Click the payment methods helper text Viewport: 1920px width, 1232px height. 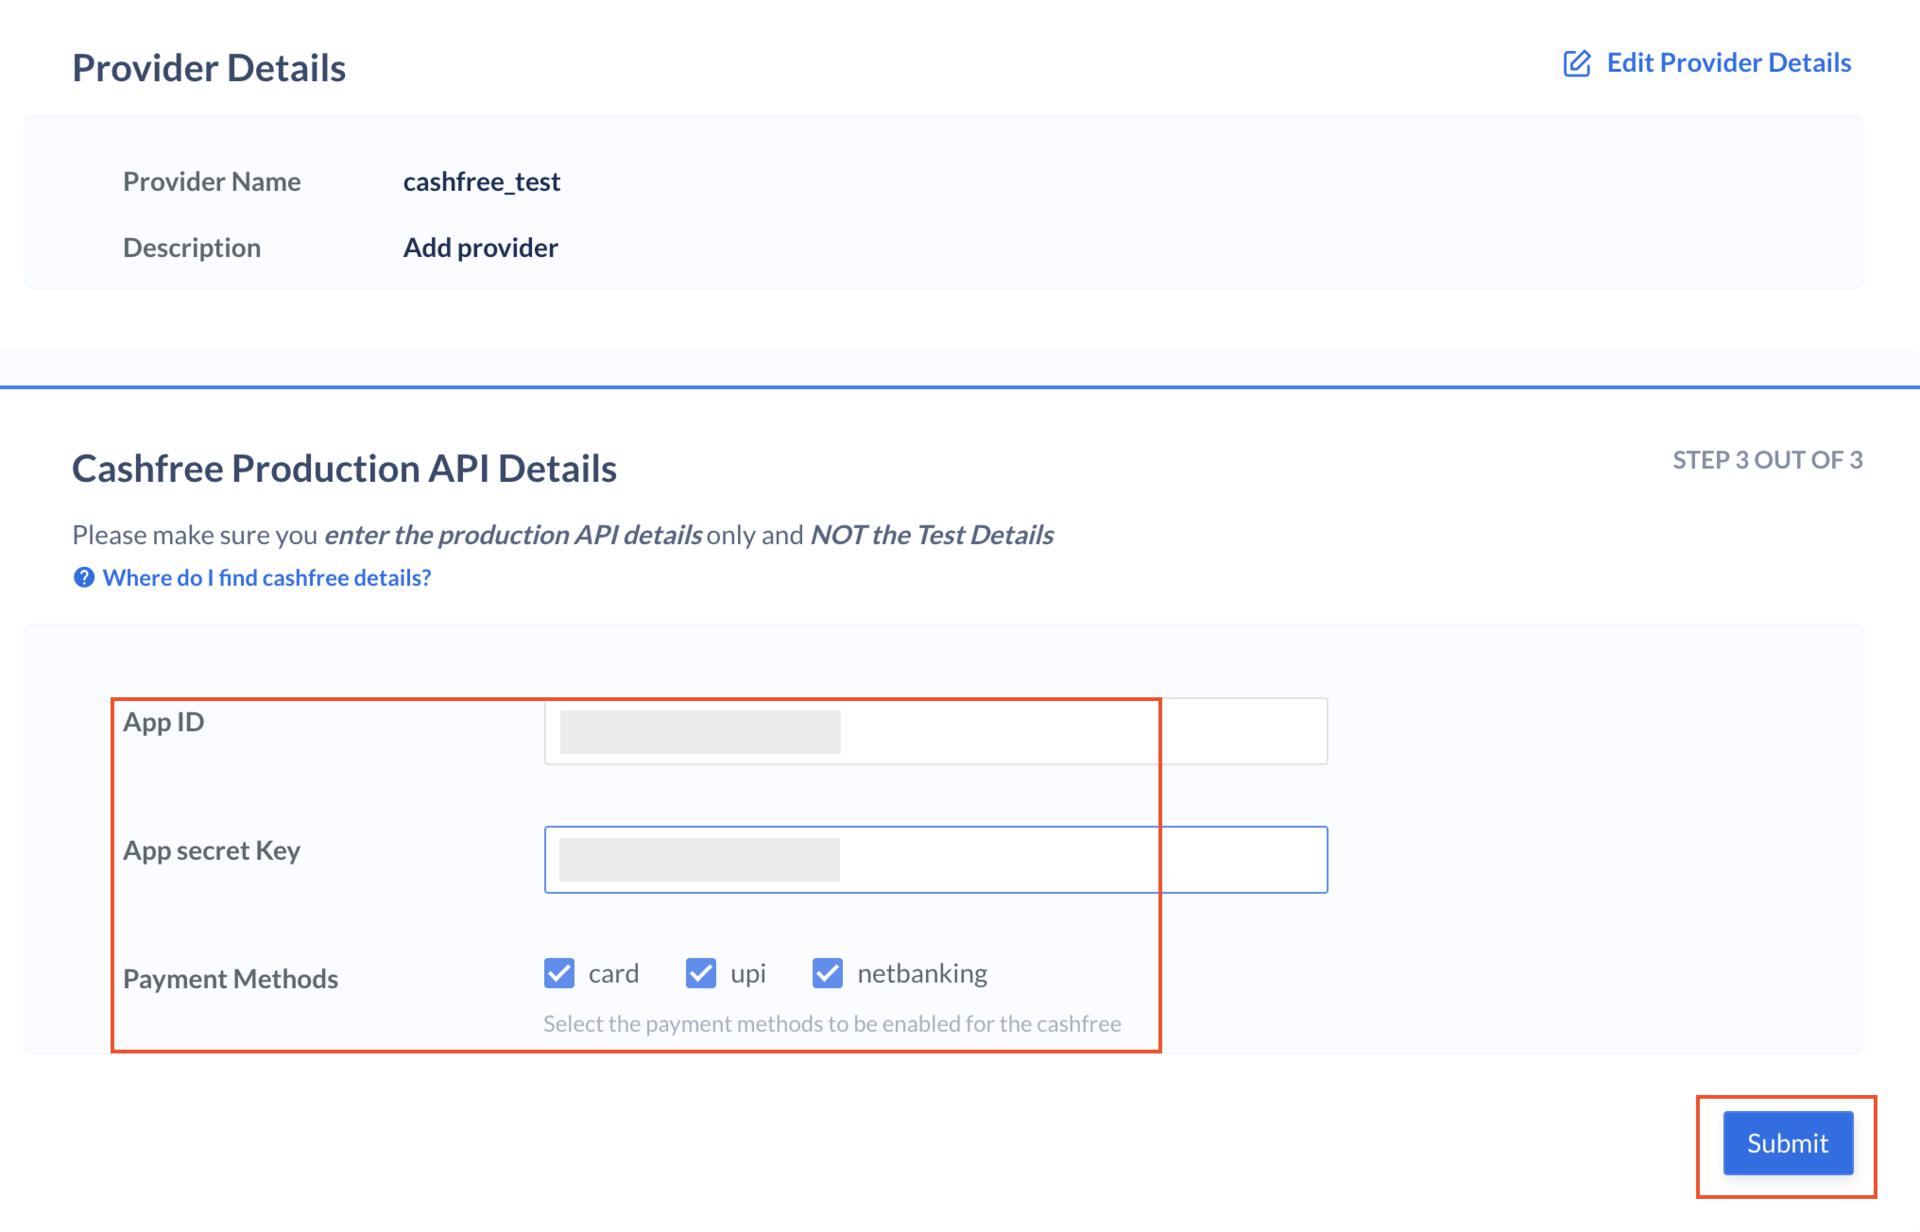pos(832,1024)
